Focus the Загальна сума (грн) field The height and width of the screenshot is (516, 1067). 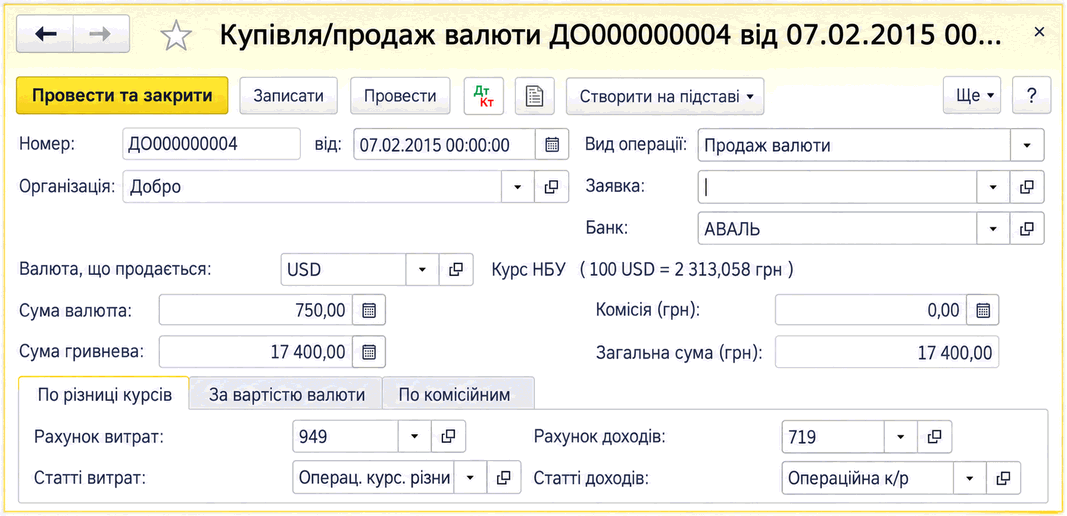tap(887, 353)
